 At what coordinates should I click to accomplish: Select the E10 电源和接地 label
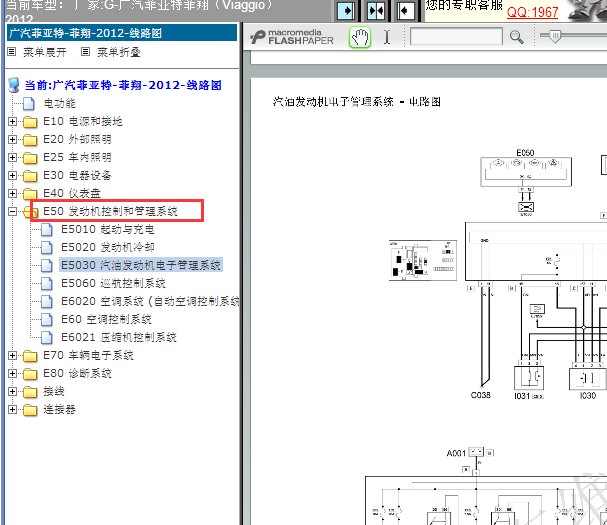[x=82, y=122]
